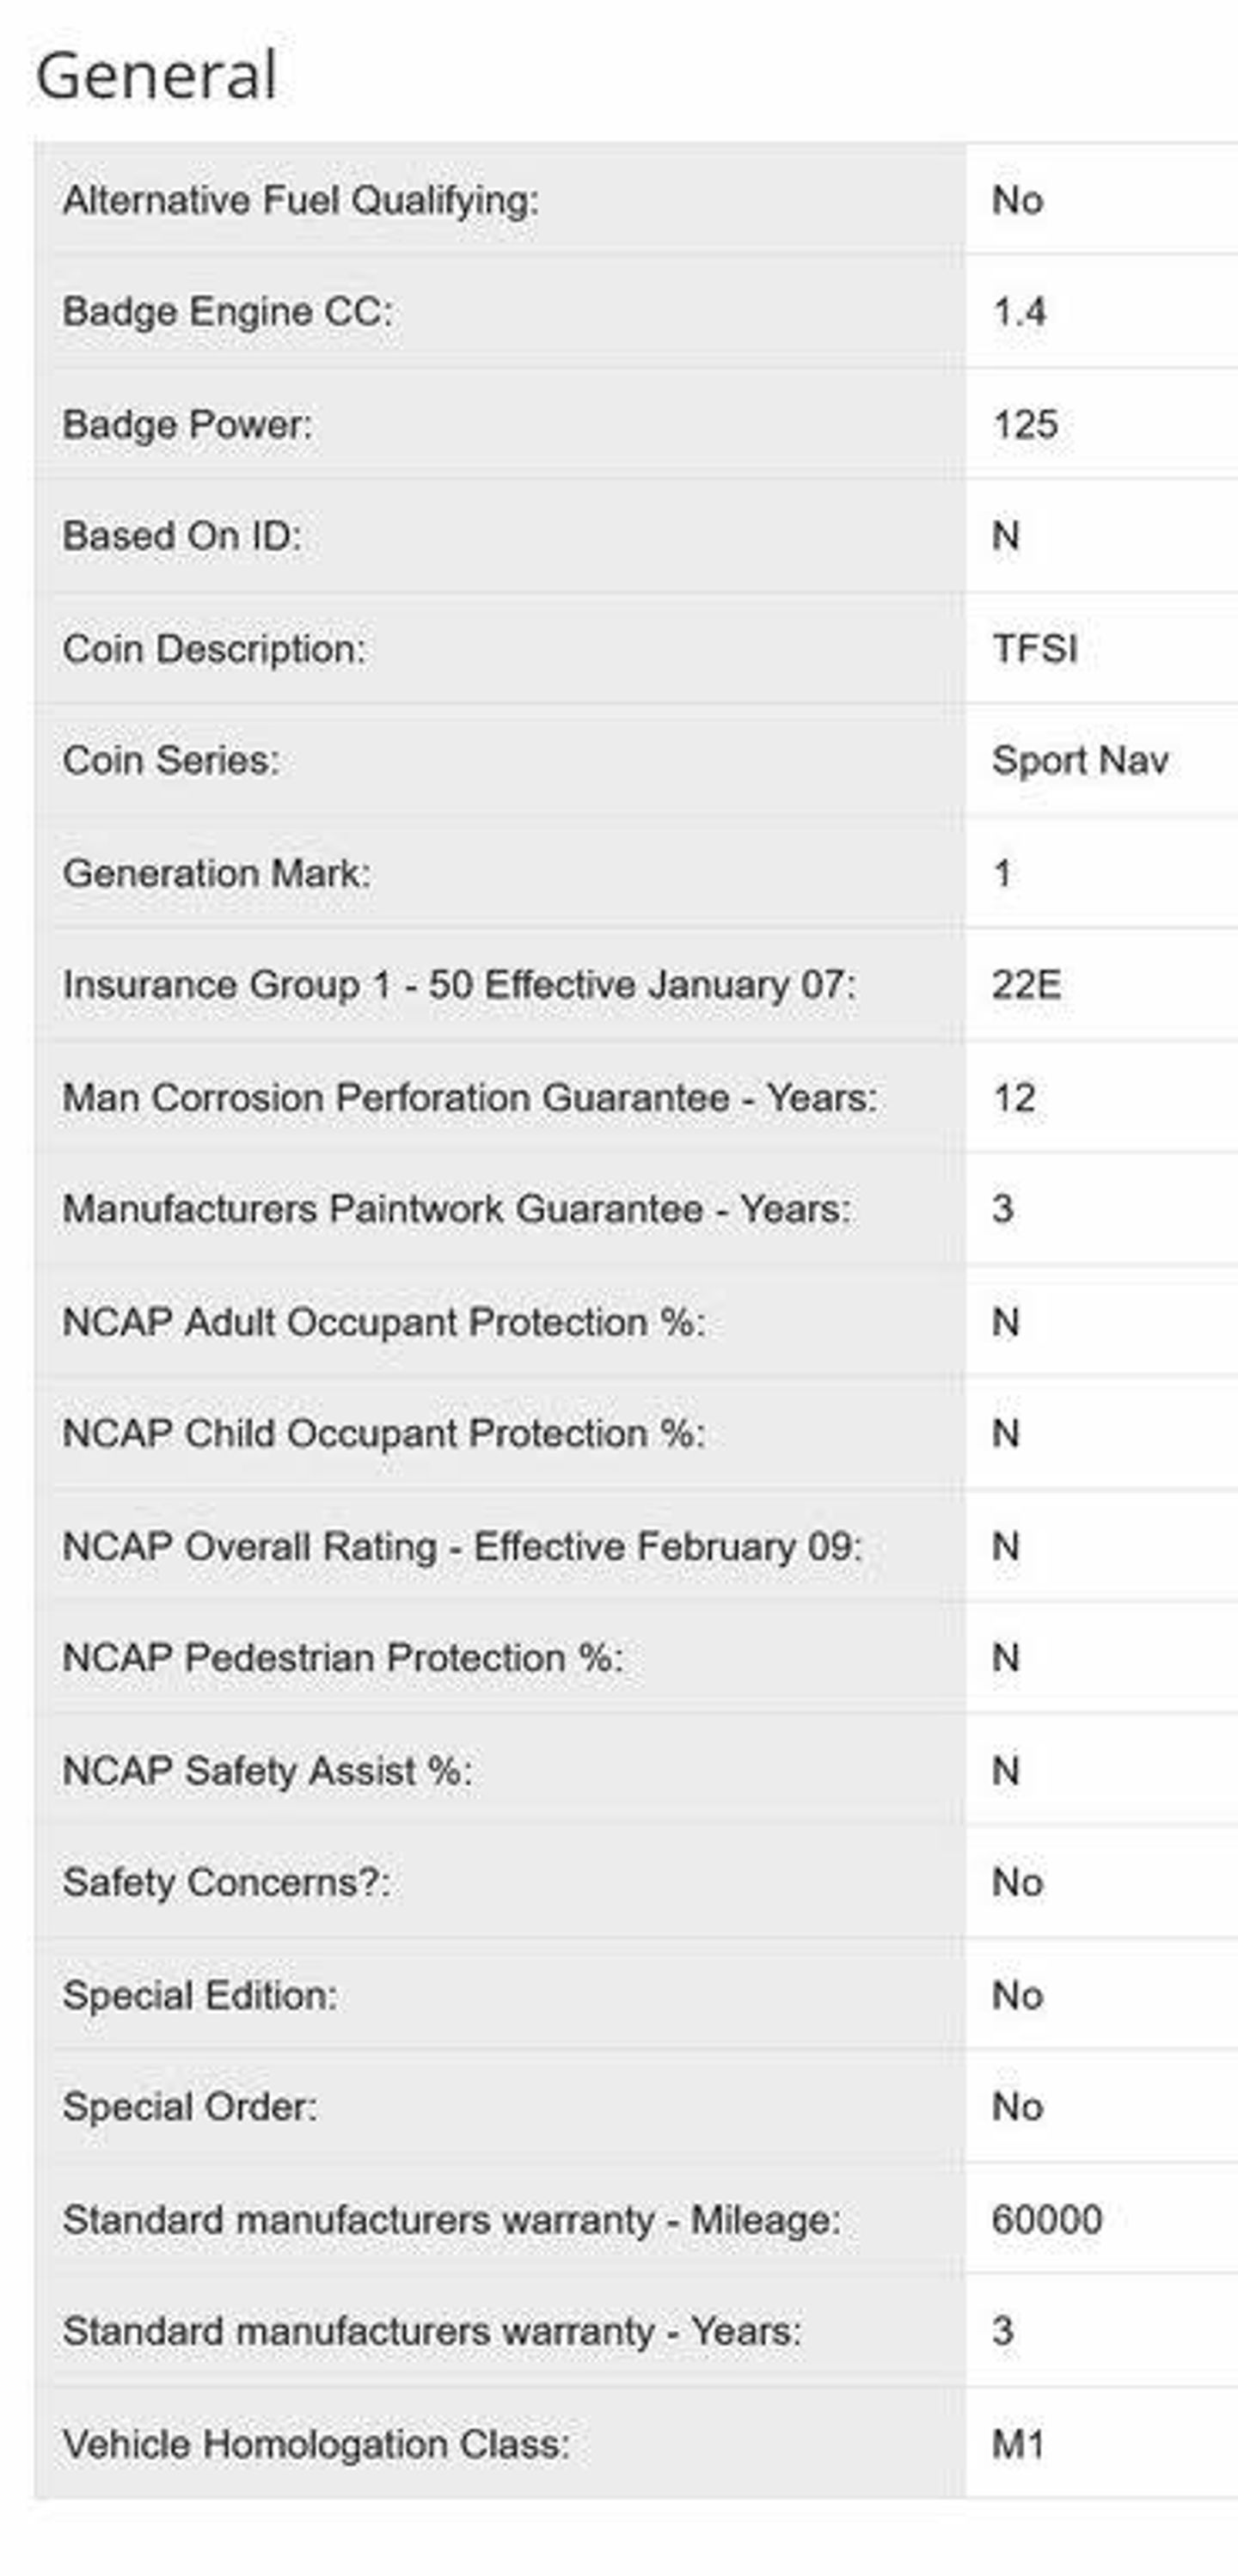Click the warranty mileage value 60000
Image resolution: width=1238 pixels, height=2576 pixels.
coord(1047,2220)
